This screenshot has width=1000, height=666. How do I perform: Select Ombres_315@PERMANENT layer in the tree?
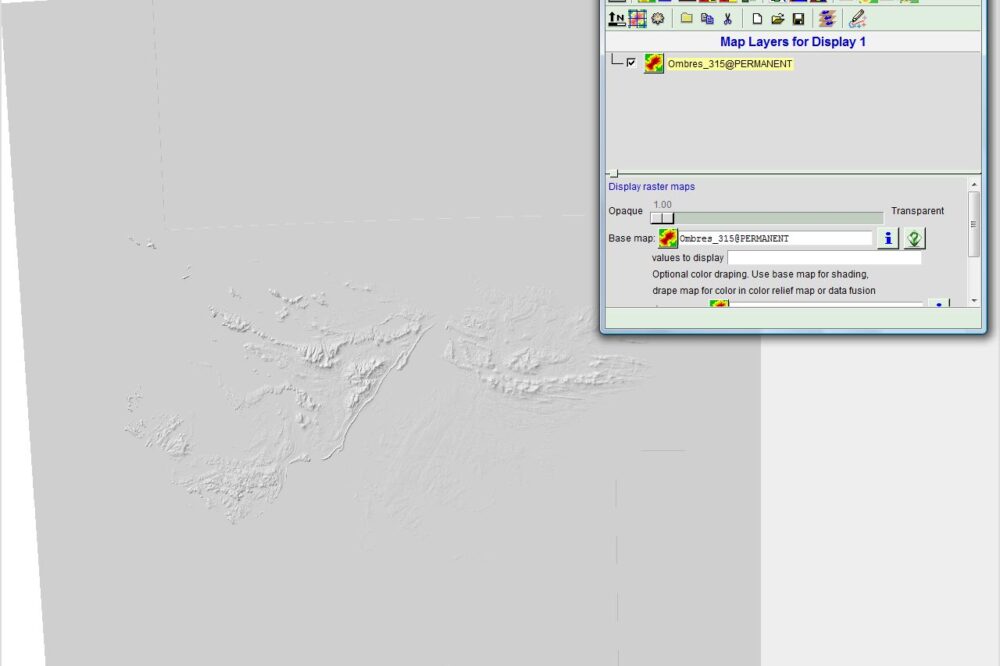click(x=730, y=64)
